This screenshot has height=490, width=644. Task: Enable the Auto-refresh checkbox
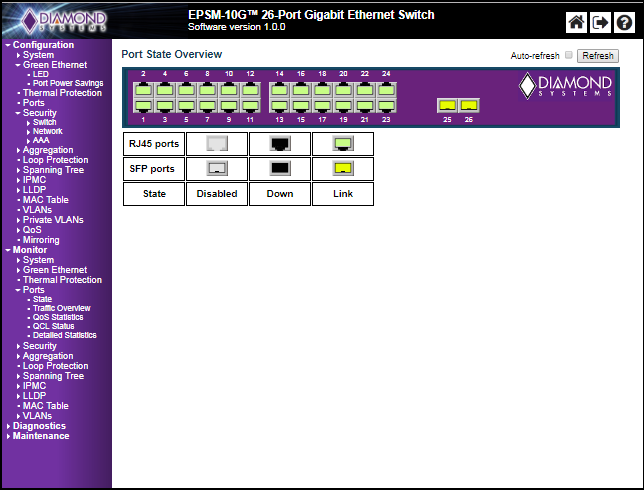(568, 55)
